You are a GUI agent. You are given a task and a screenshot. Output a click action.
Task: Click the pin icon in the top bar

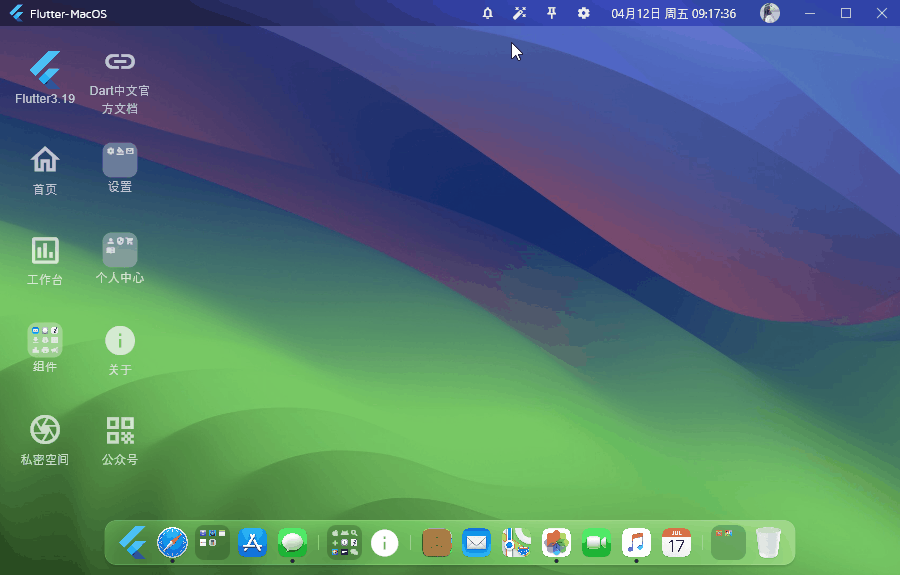click(552, 13)
